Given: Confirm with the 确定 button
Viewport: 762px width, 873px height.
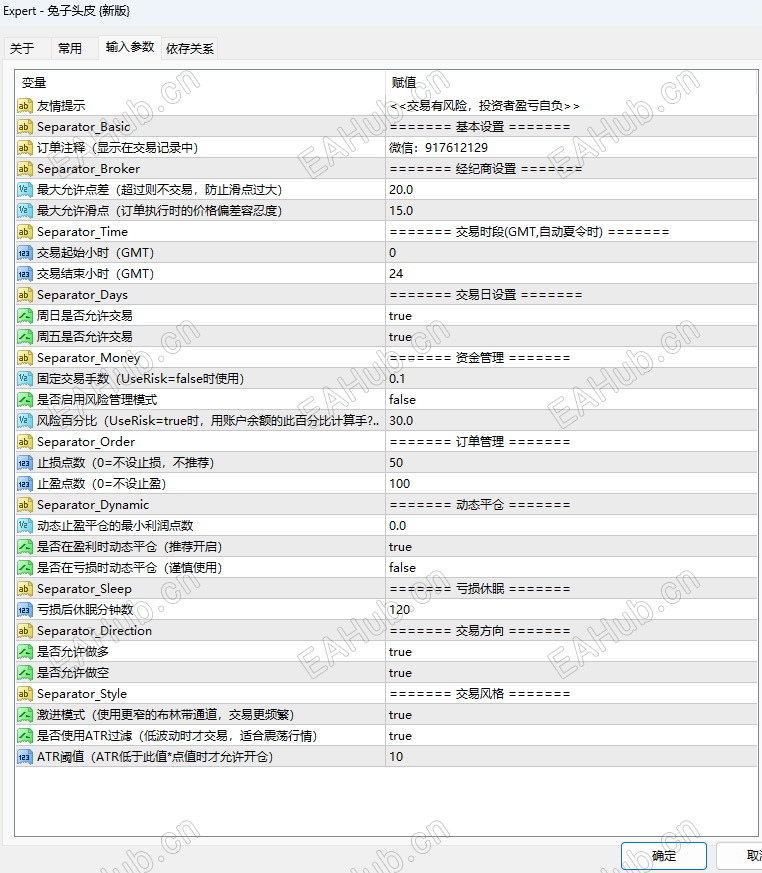Looking at the screenshot, I should pyautogui.click(x=663, y=856).
